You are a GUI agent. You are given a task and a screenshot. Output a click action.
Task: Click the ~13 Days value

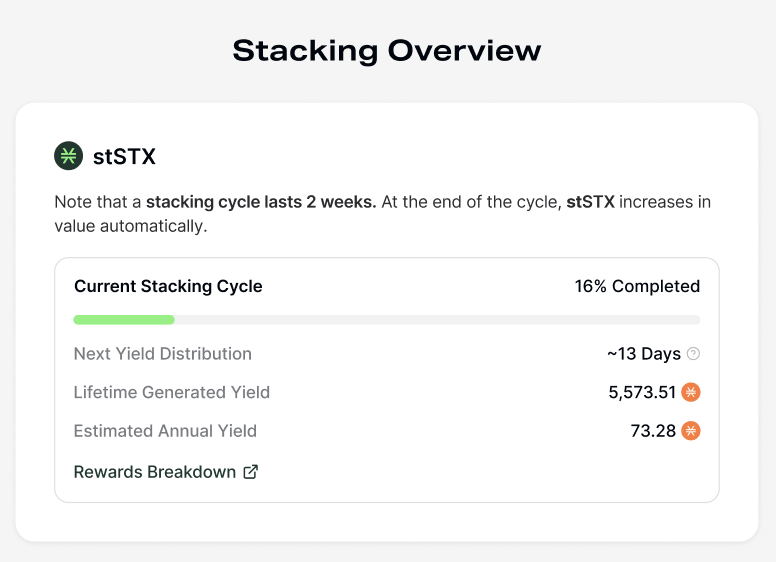[x=644, y=354]
